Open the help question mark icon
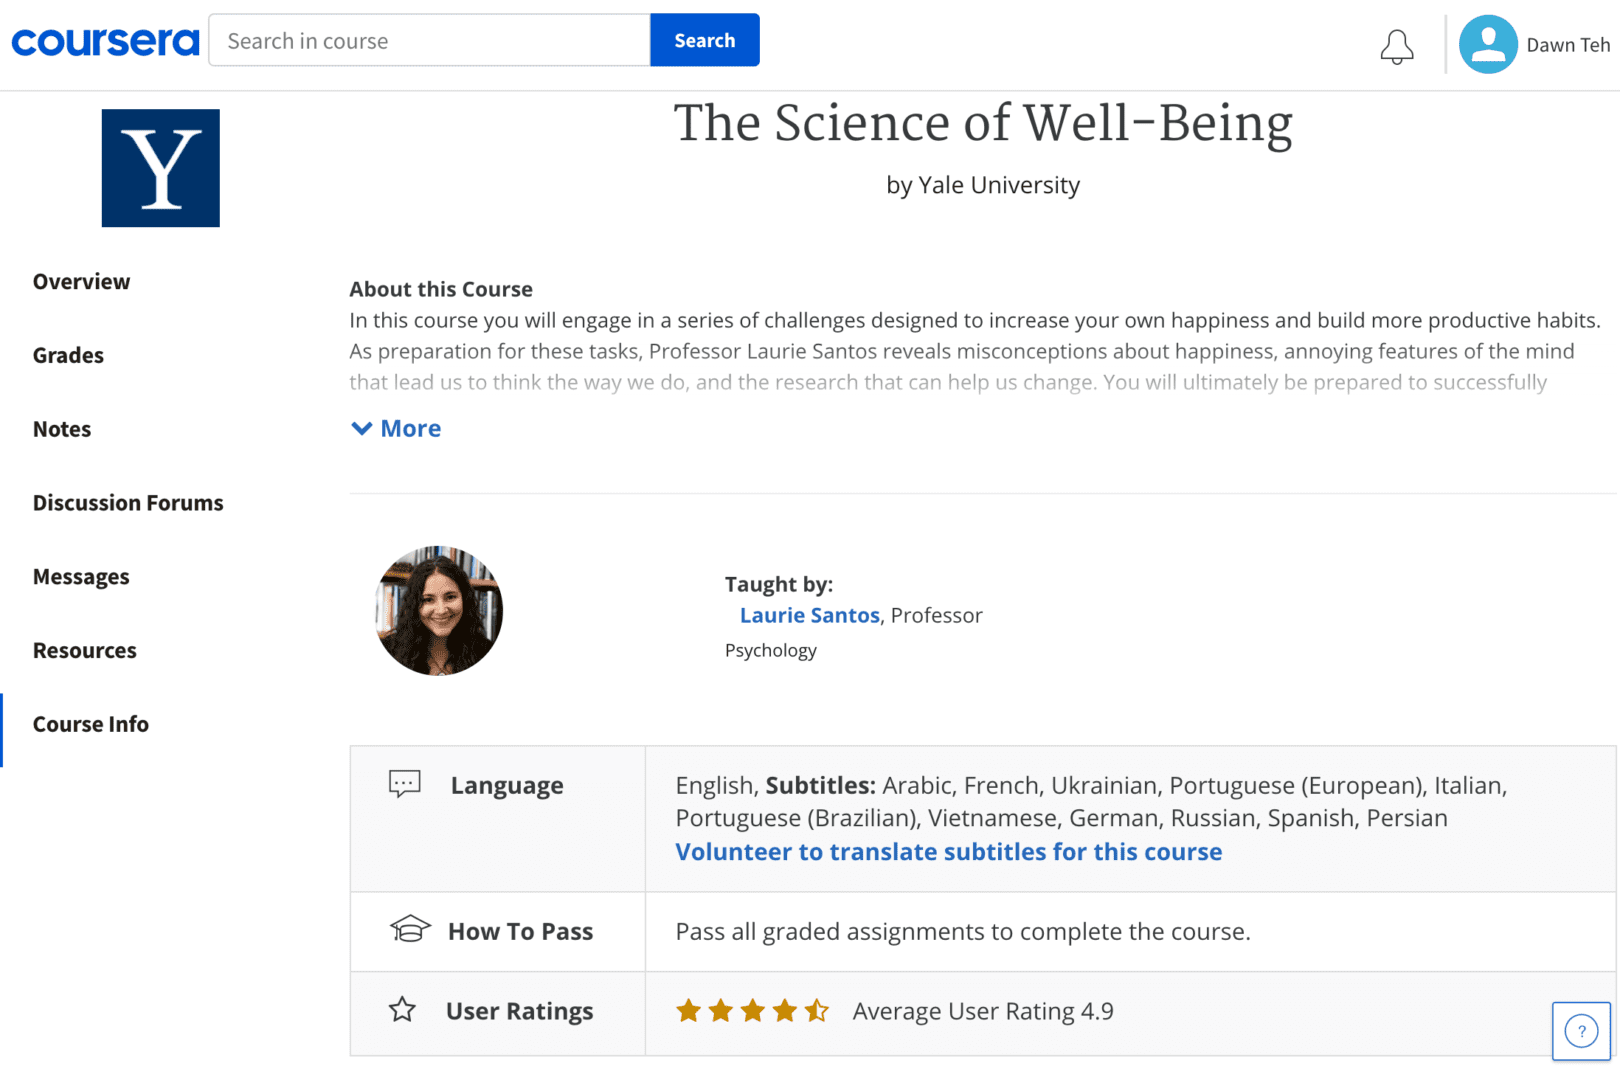The width and height of the screenshot is (1620, 1080). (1580, 1031)
